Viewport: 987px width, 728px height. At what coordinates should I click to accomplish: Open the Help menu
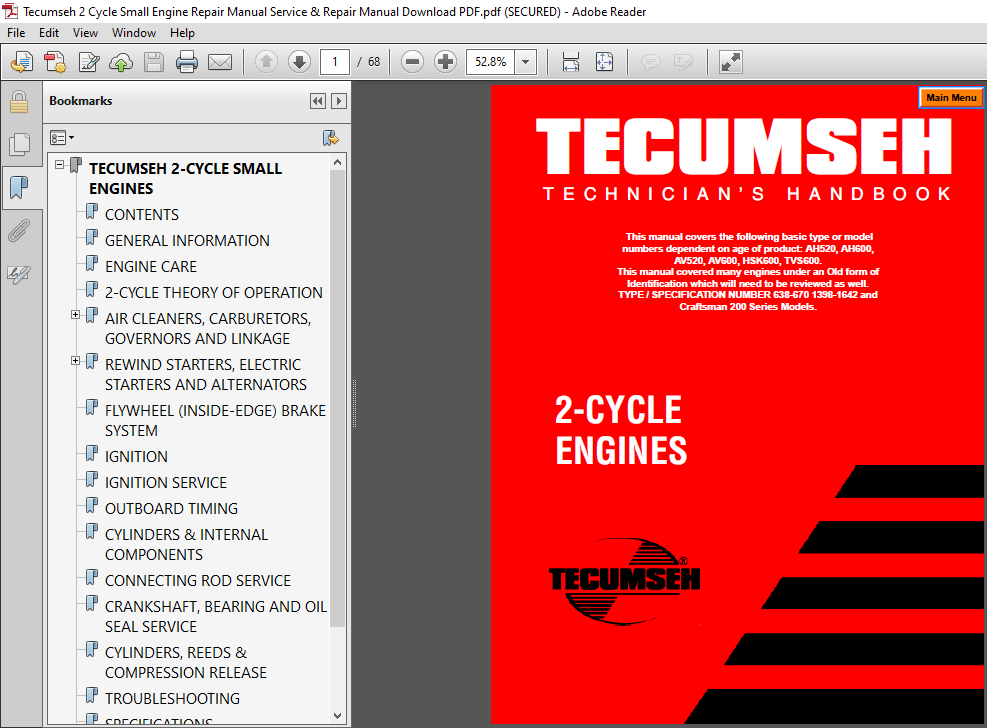pos(183,33)
